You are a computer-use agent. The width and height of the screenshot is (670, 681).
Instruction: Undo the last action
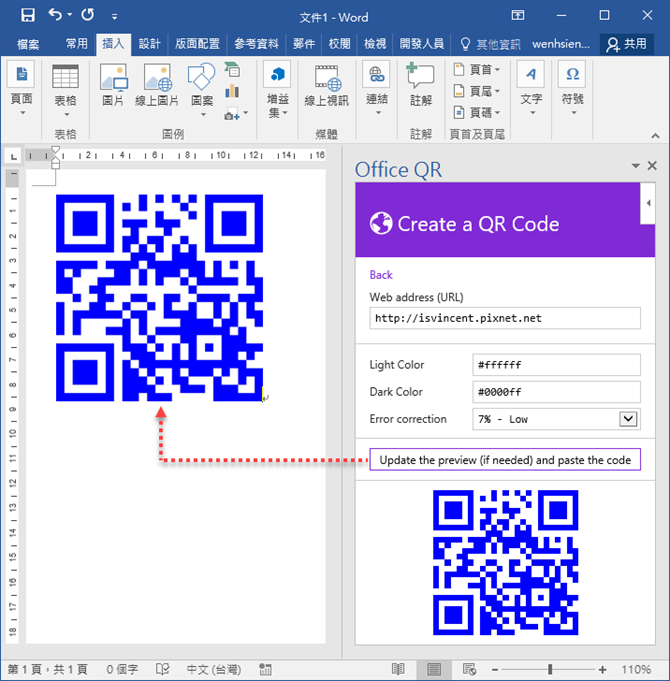[x=55, y=15]
